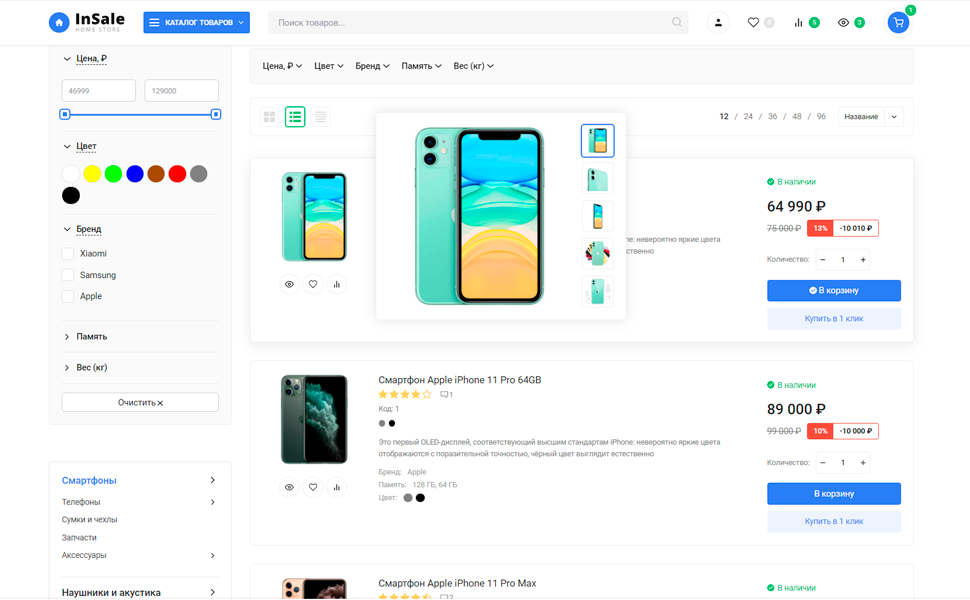This screenshot has height=600, width=970.
Task: Open the Наушники и акустика category
Action: click(x=111, y=593)
